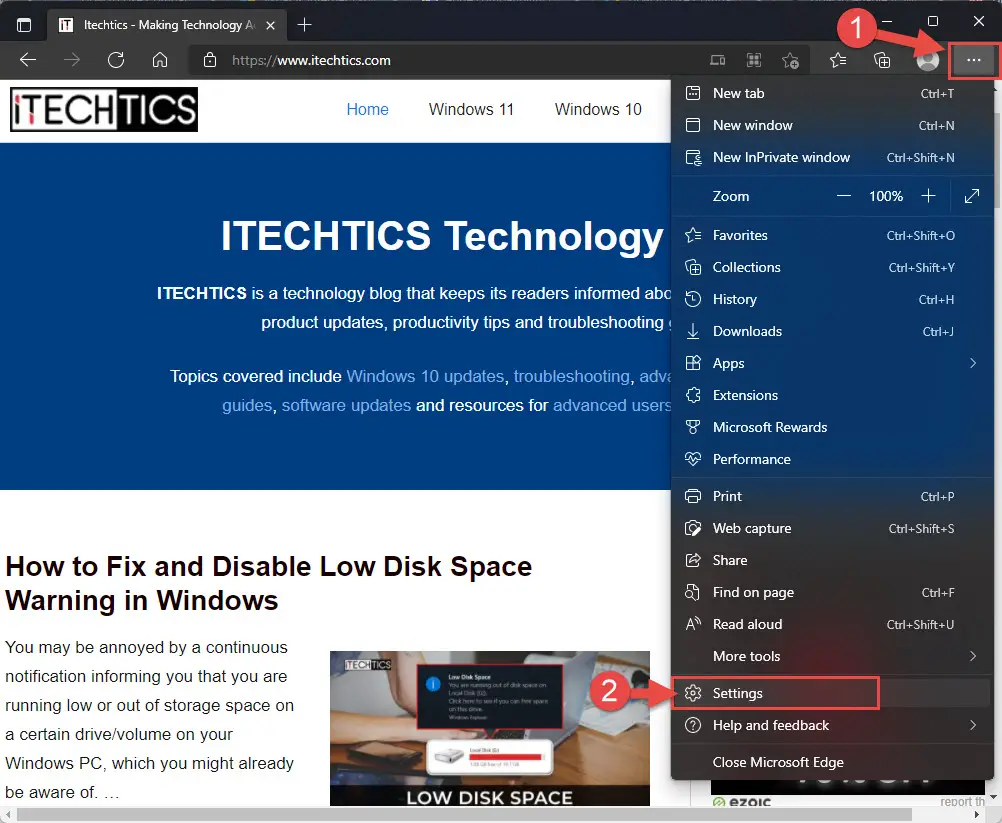Expand the Apps submenu
Screen dimensions: 1002x823
pos(831,363)
